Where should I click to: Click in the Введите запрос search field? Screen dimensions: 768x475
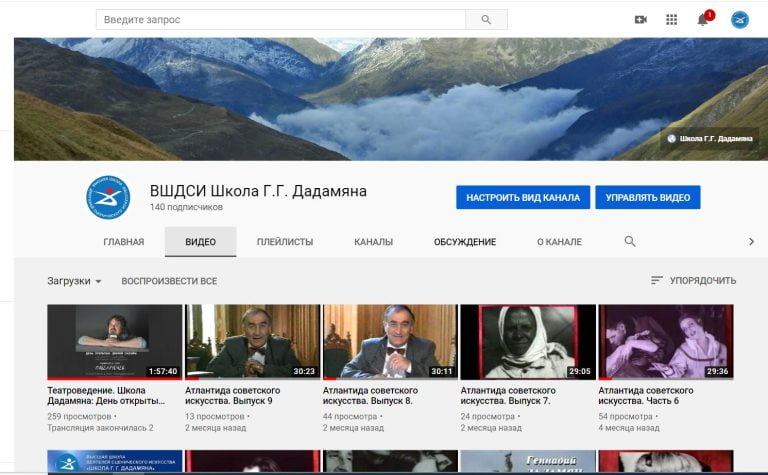coord(281,20)
